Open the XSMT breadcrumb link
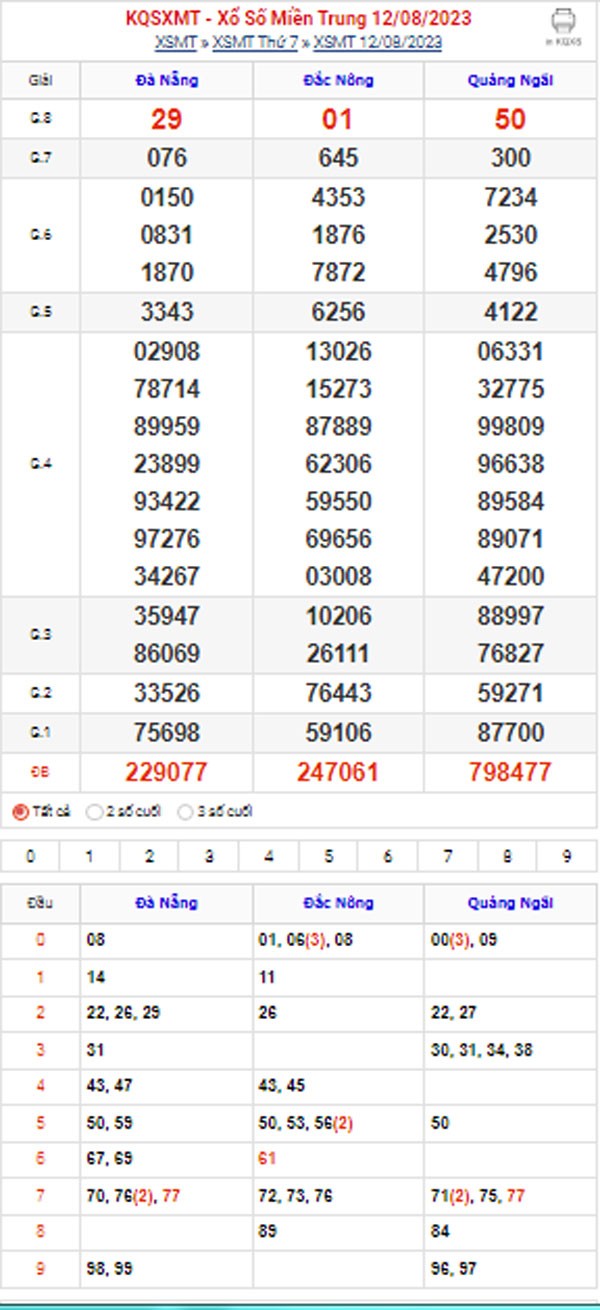This screenshot has width=600, height=1310. tap(176, 42)
